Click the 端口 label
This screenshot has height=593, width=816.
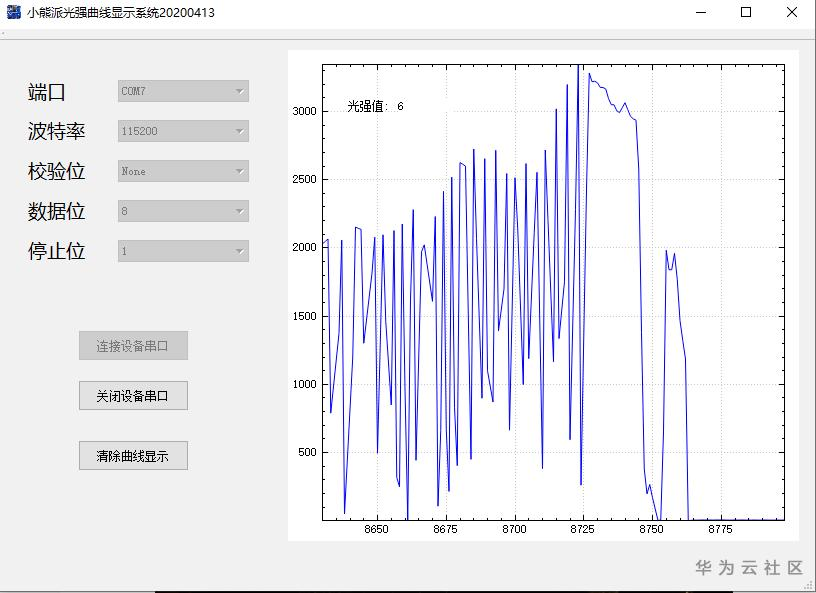tap(46, 92)
